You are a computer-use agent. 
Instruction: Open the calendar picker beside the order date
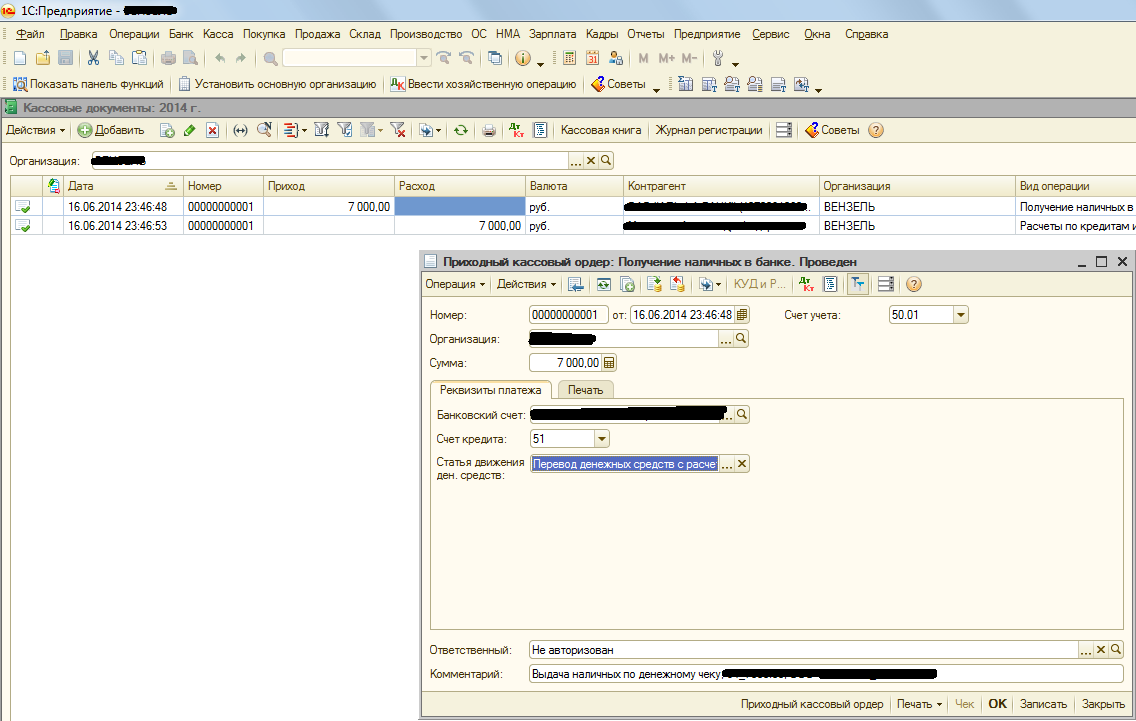tap(741, 315)
